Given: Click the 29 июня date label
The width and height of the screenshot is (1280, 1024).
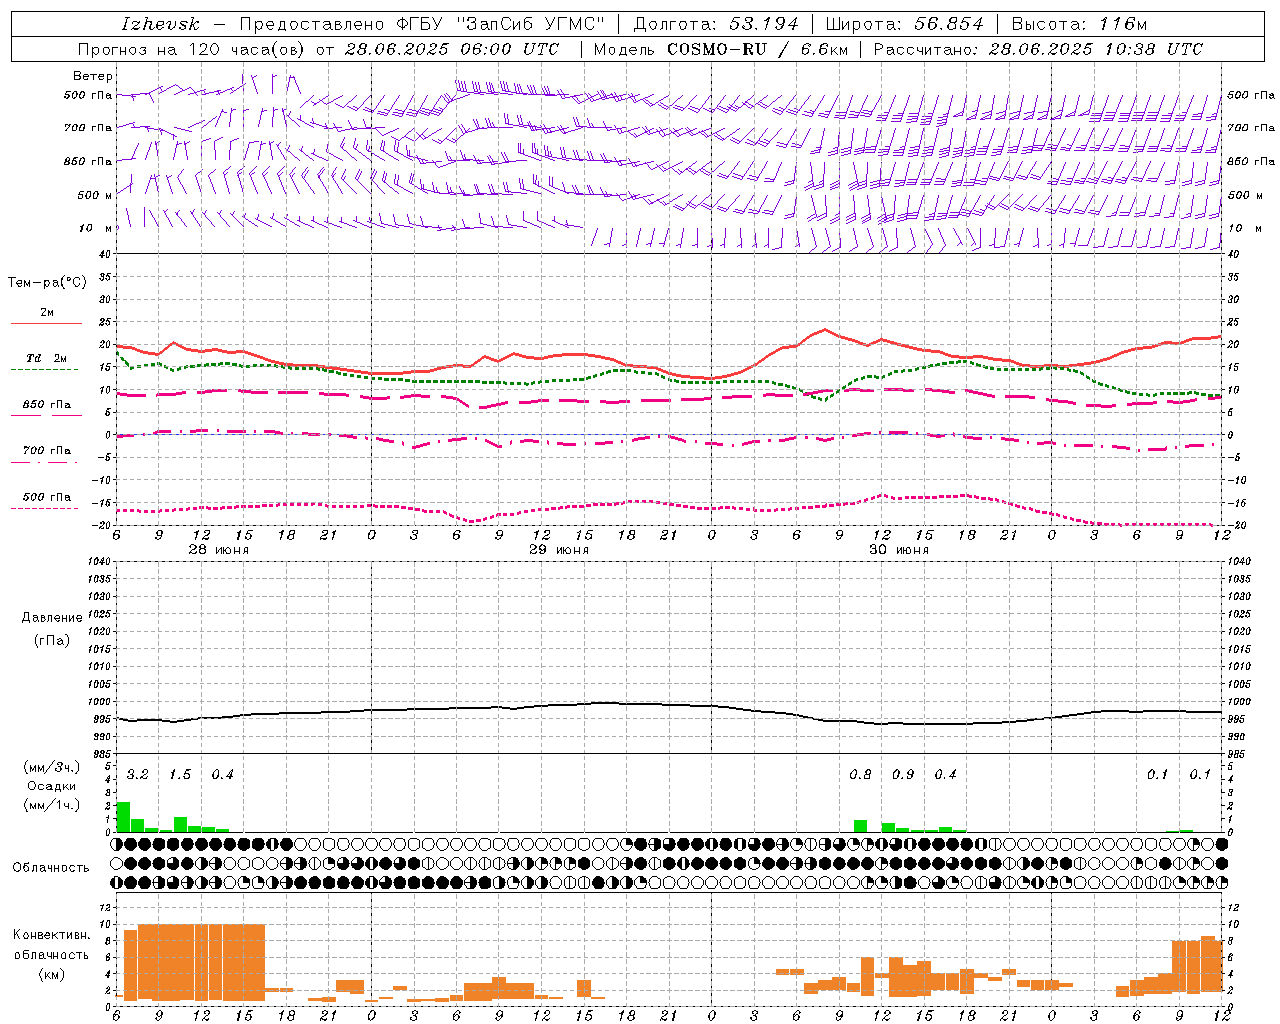Looking at the screenshot, I should click(x=558, y=550).
